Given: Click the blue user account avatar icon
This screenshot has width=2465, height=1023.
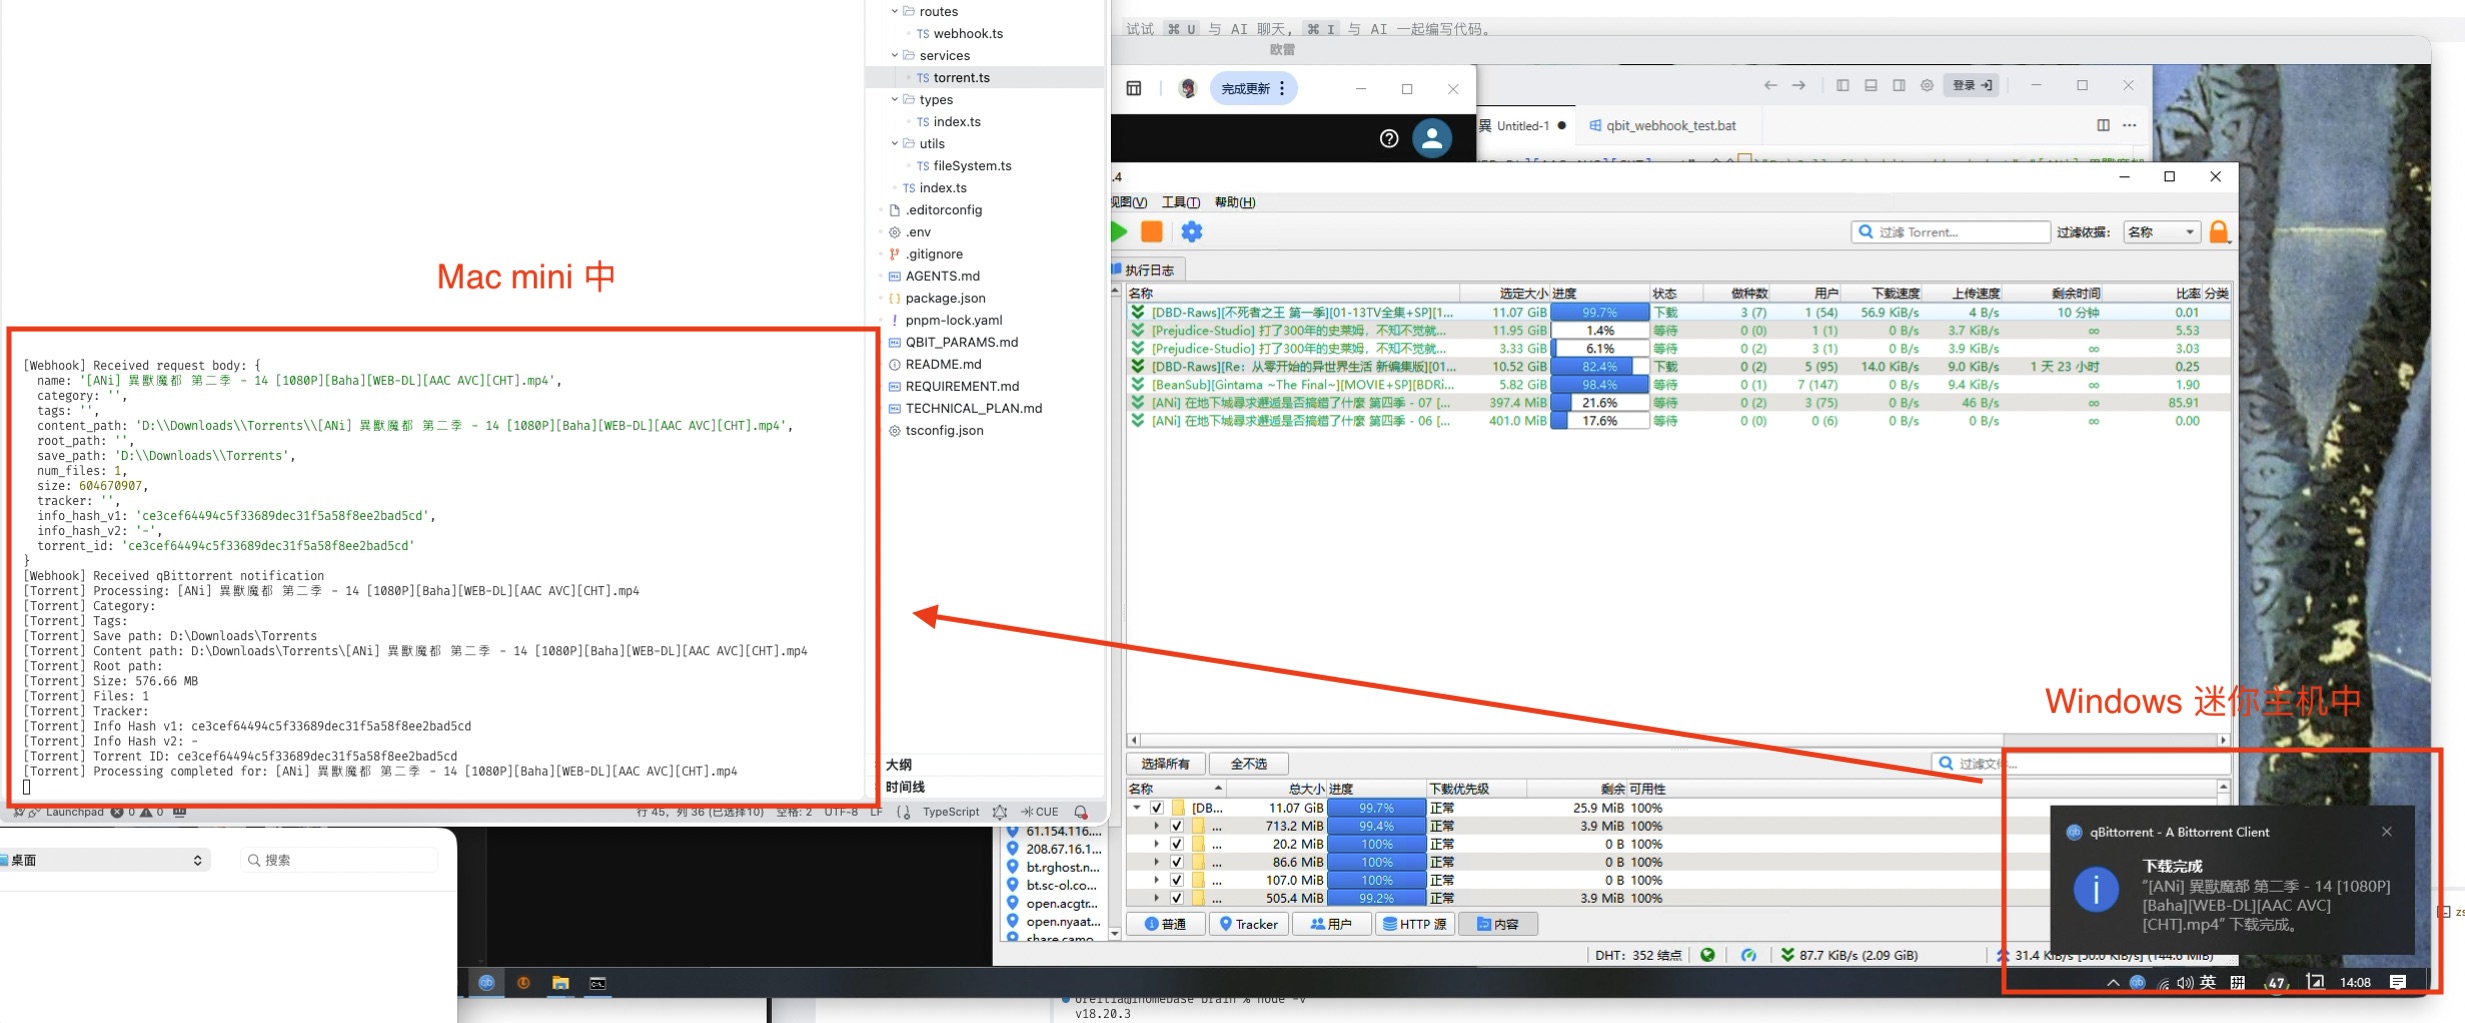Looking at the screenshot, I should pos(1432,139).
